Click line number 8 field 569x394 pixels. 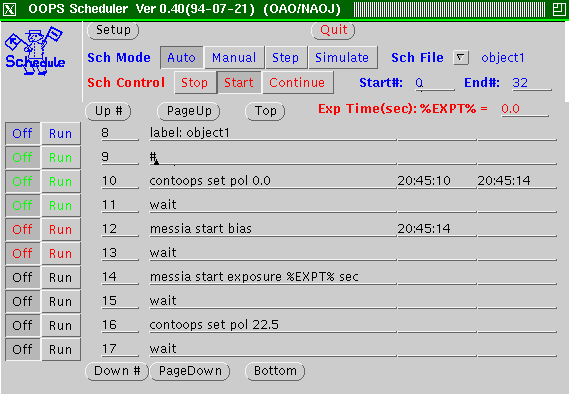pos(120,133)
